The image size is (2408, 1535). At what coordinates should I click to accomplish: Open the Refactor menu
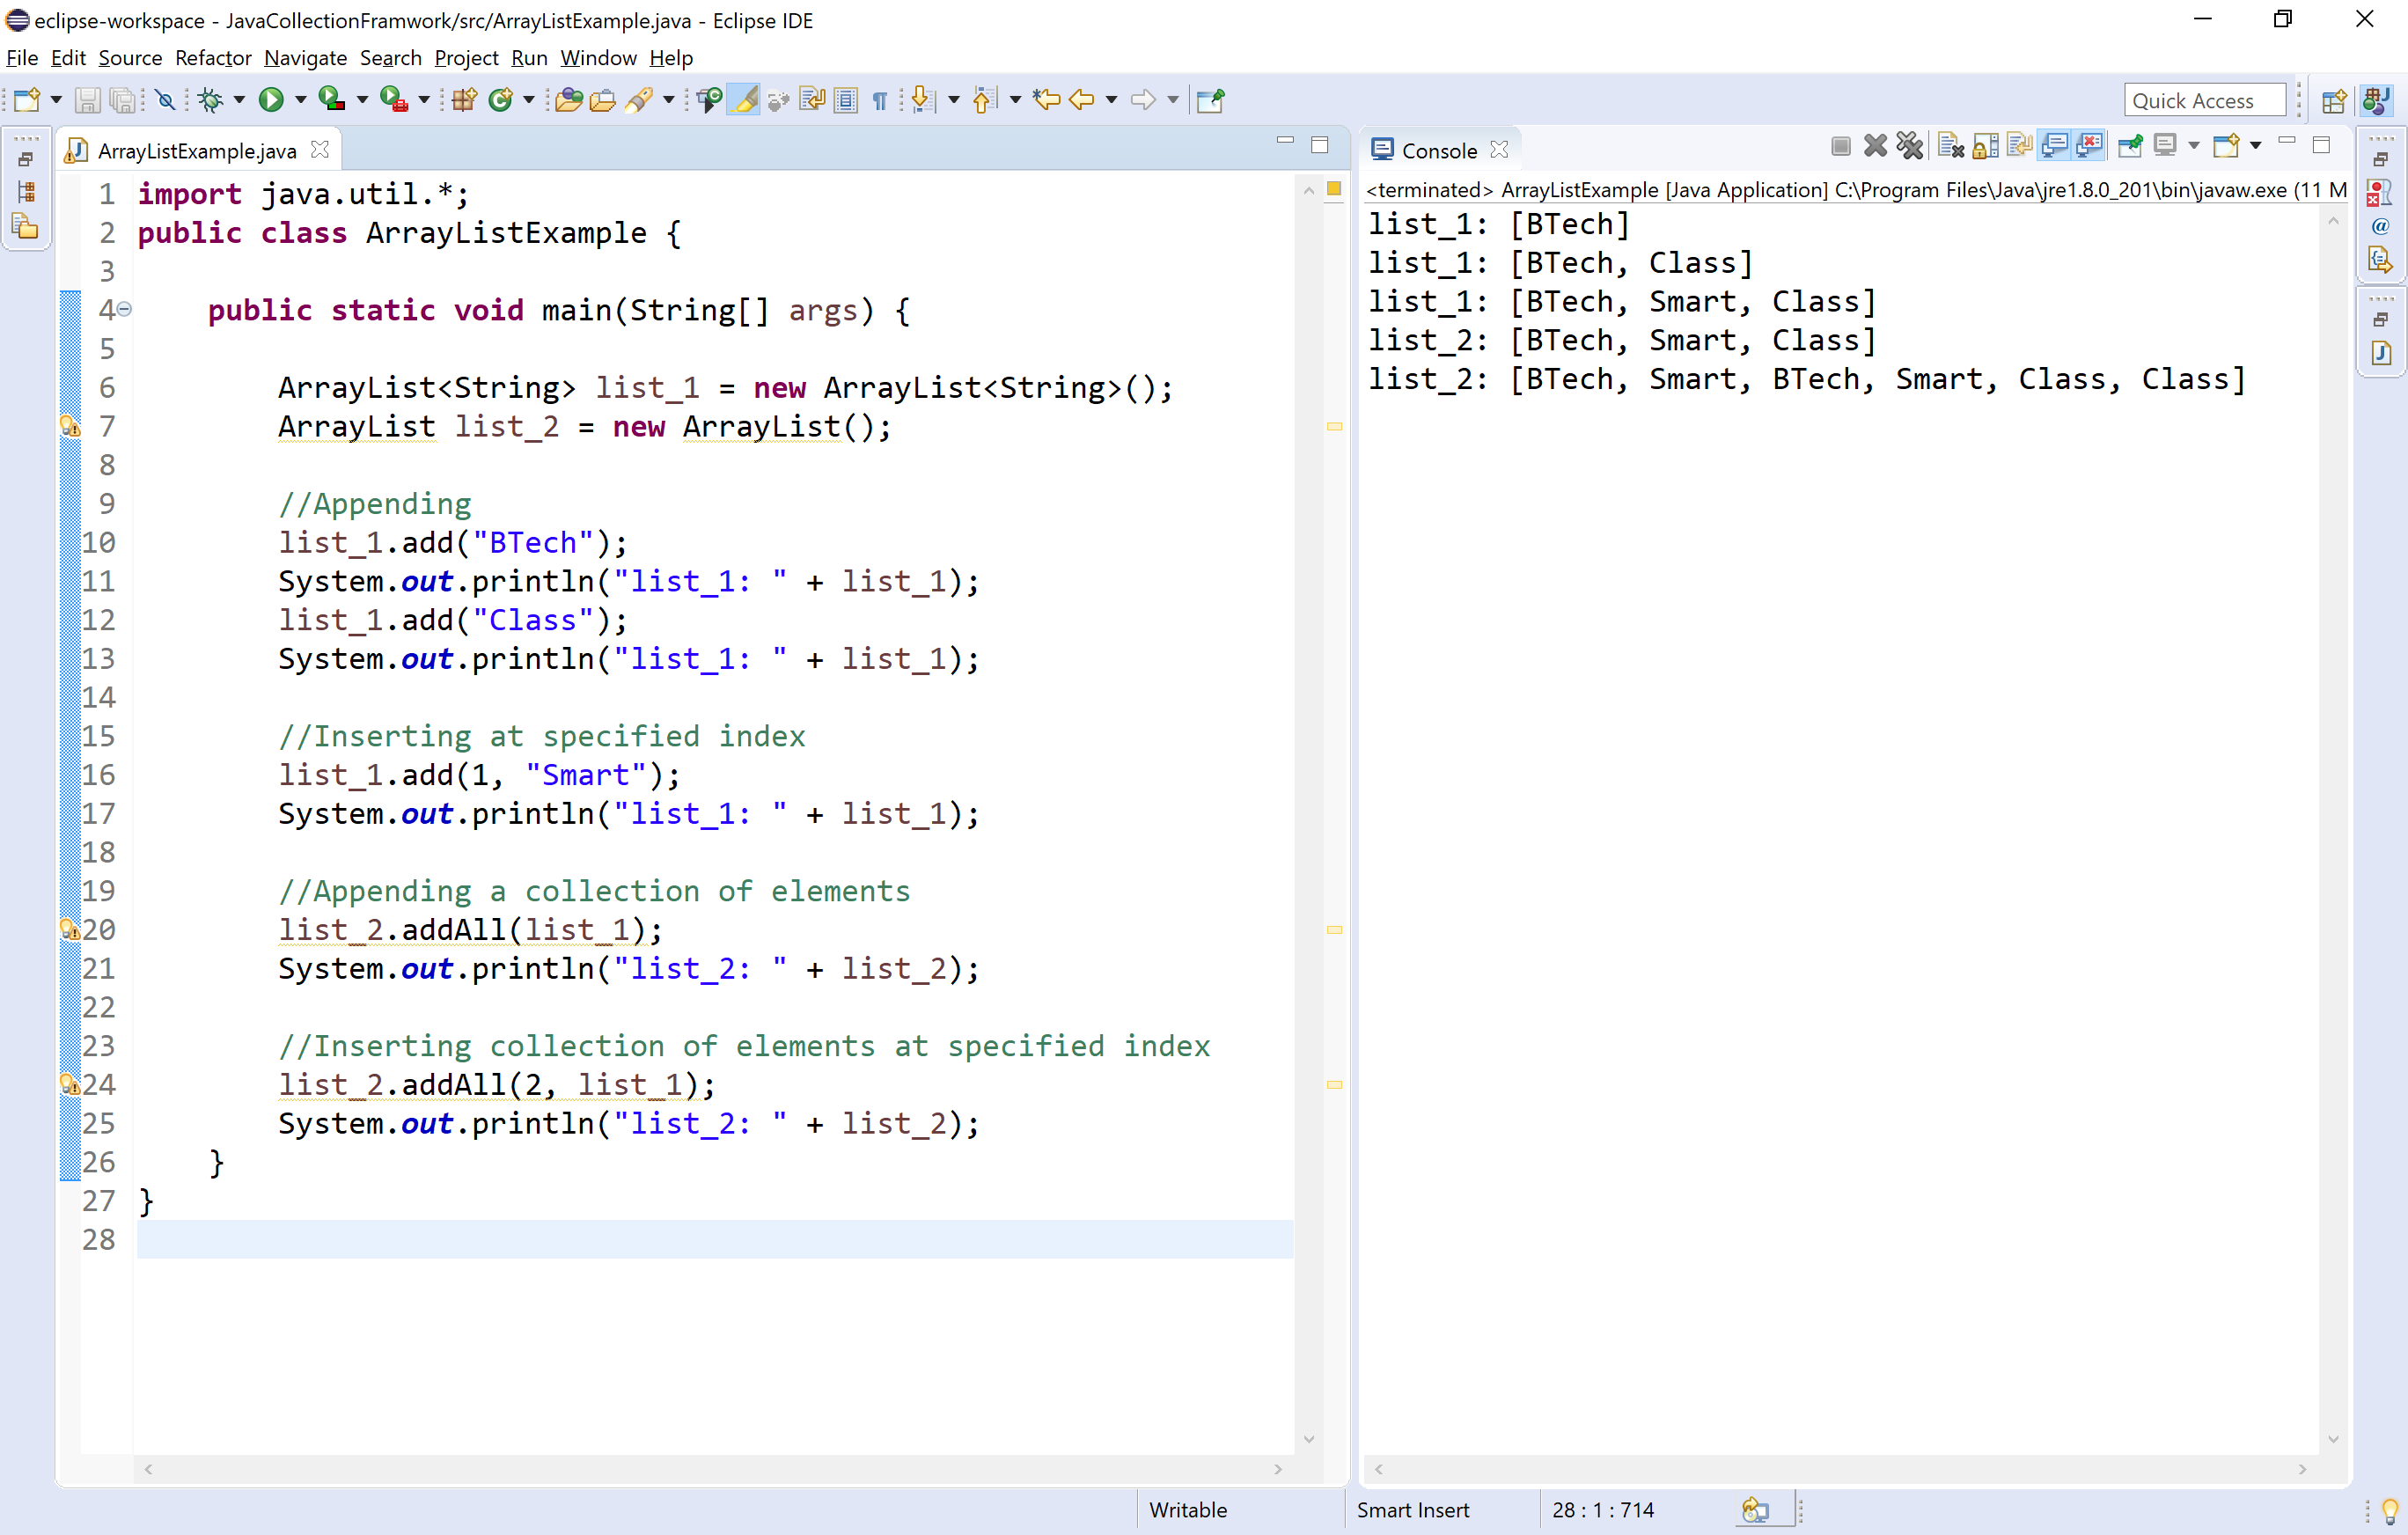(213, 58)
